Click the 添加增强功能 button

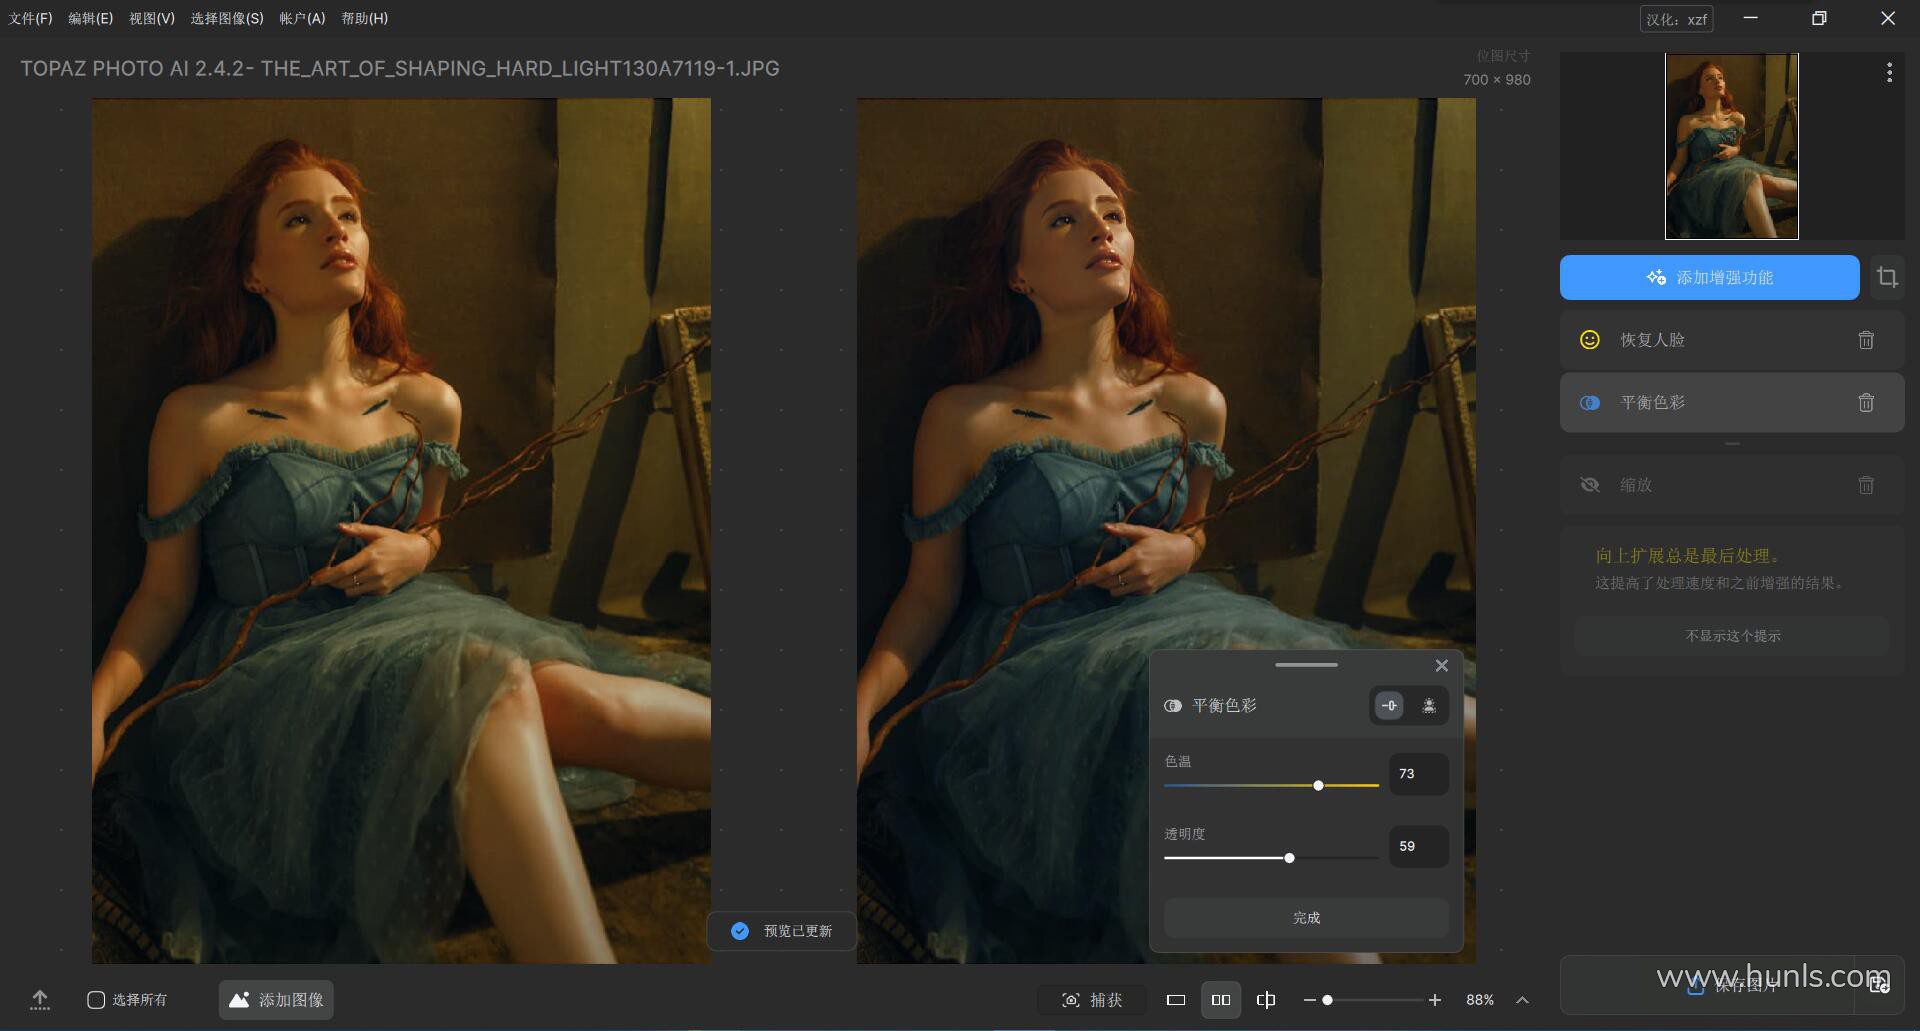point(1709,278)
